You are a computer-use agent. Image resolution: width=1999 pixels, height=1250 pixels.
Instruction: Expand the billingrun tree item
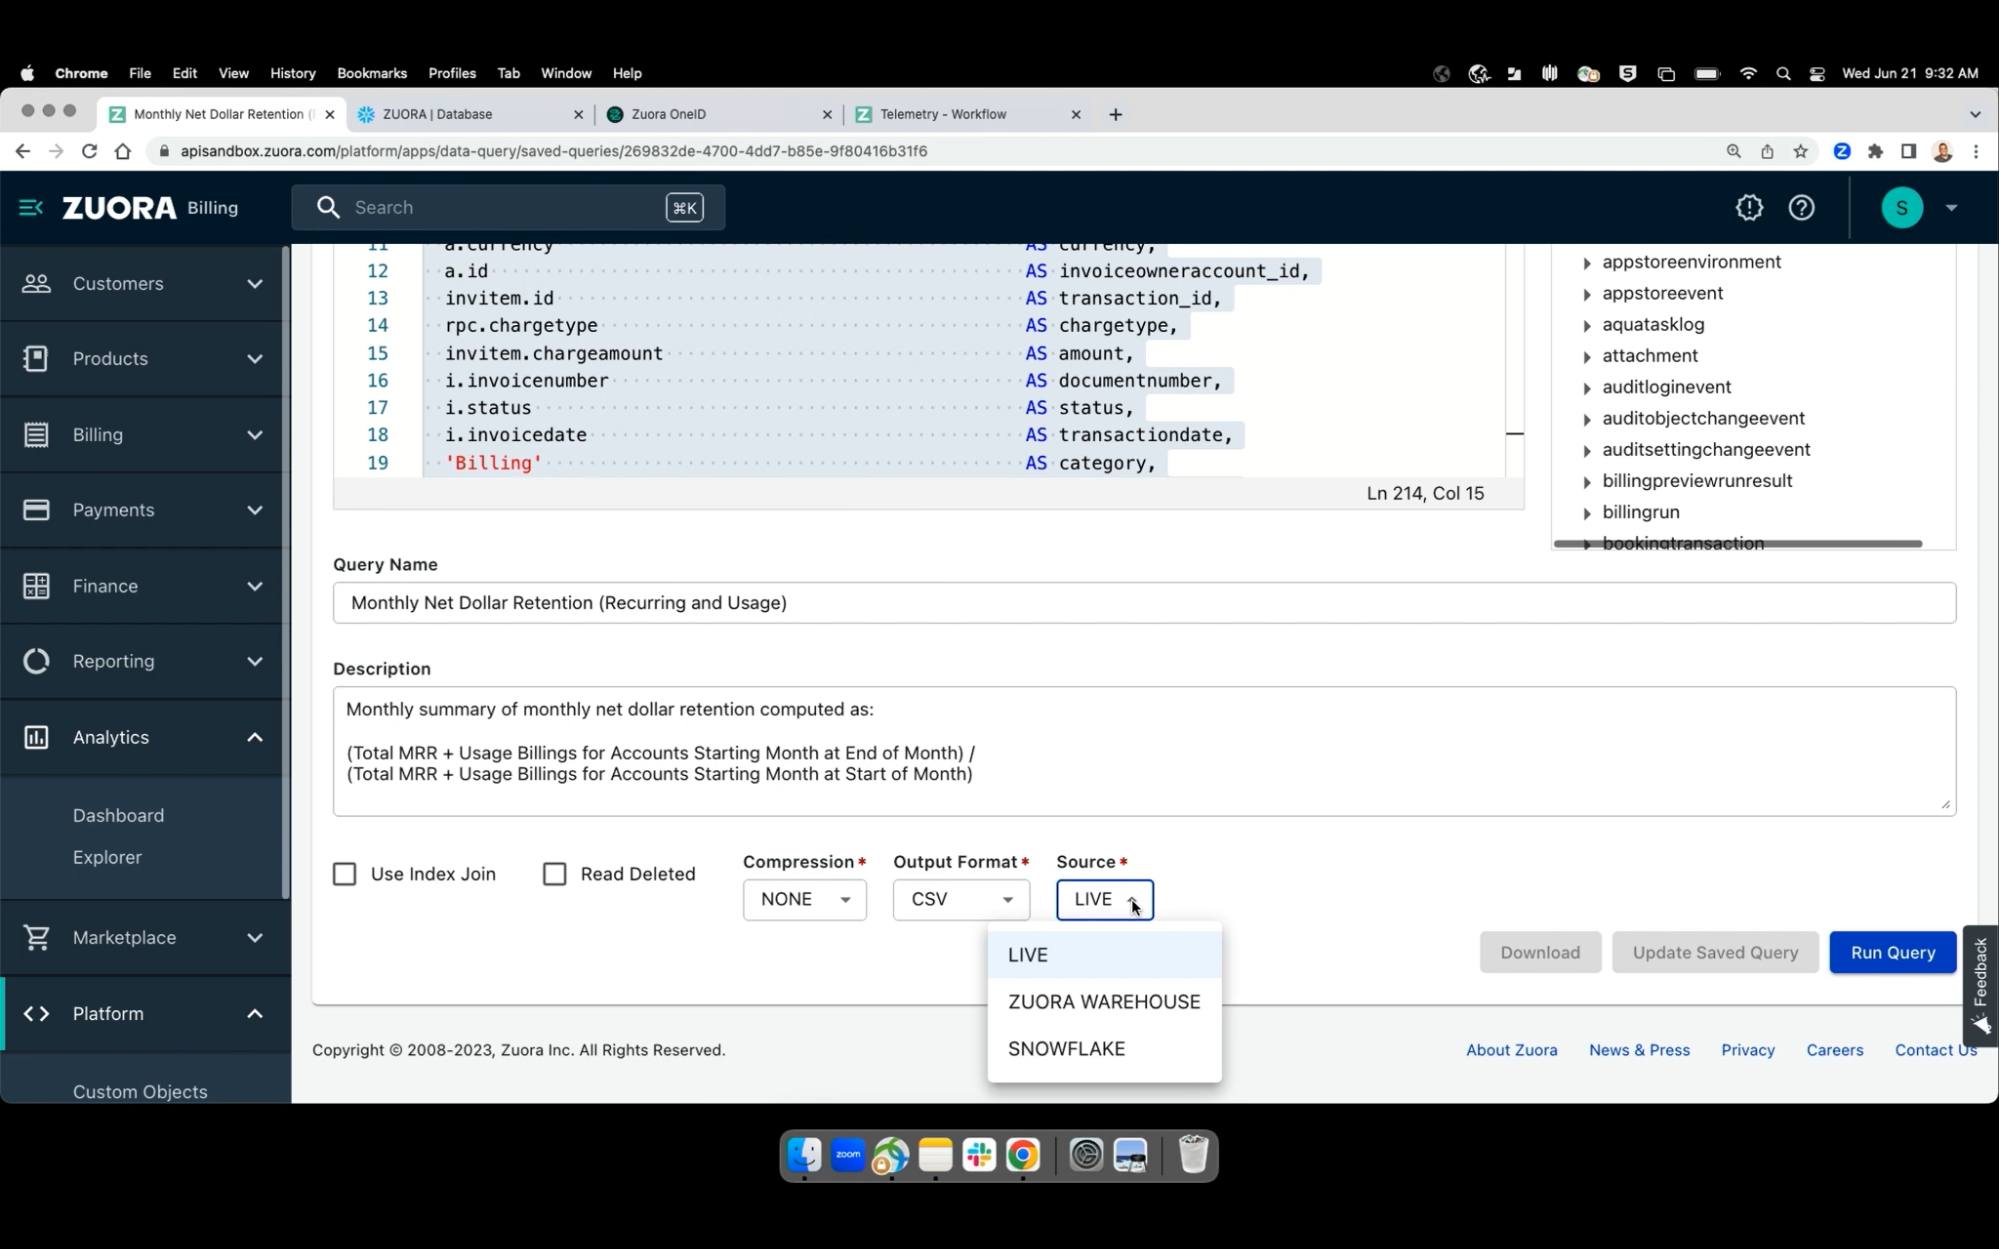tap(1587, 513)
